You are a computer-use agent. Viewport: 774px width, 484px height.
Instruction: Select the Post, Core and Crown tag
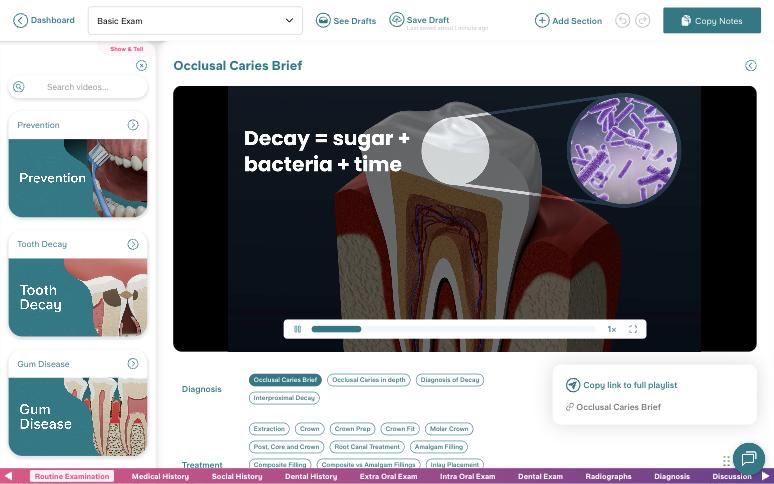[286, 447]
